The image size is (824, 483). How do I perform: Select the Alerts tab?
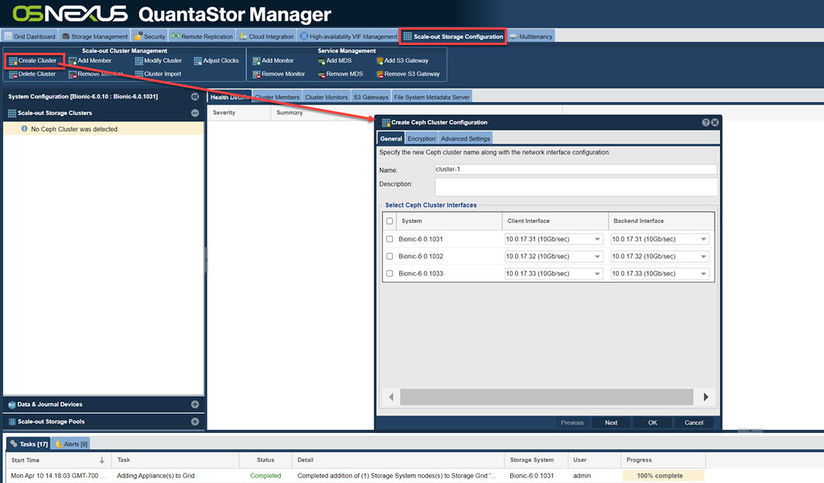(71, 444)
